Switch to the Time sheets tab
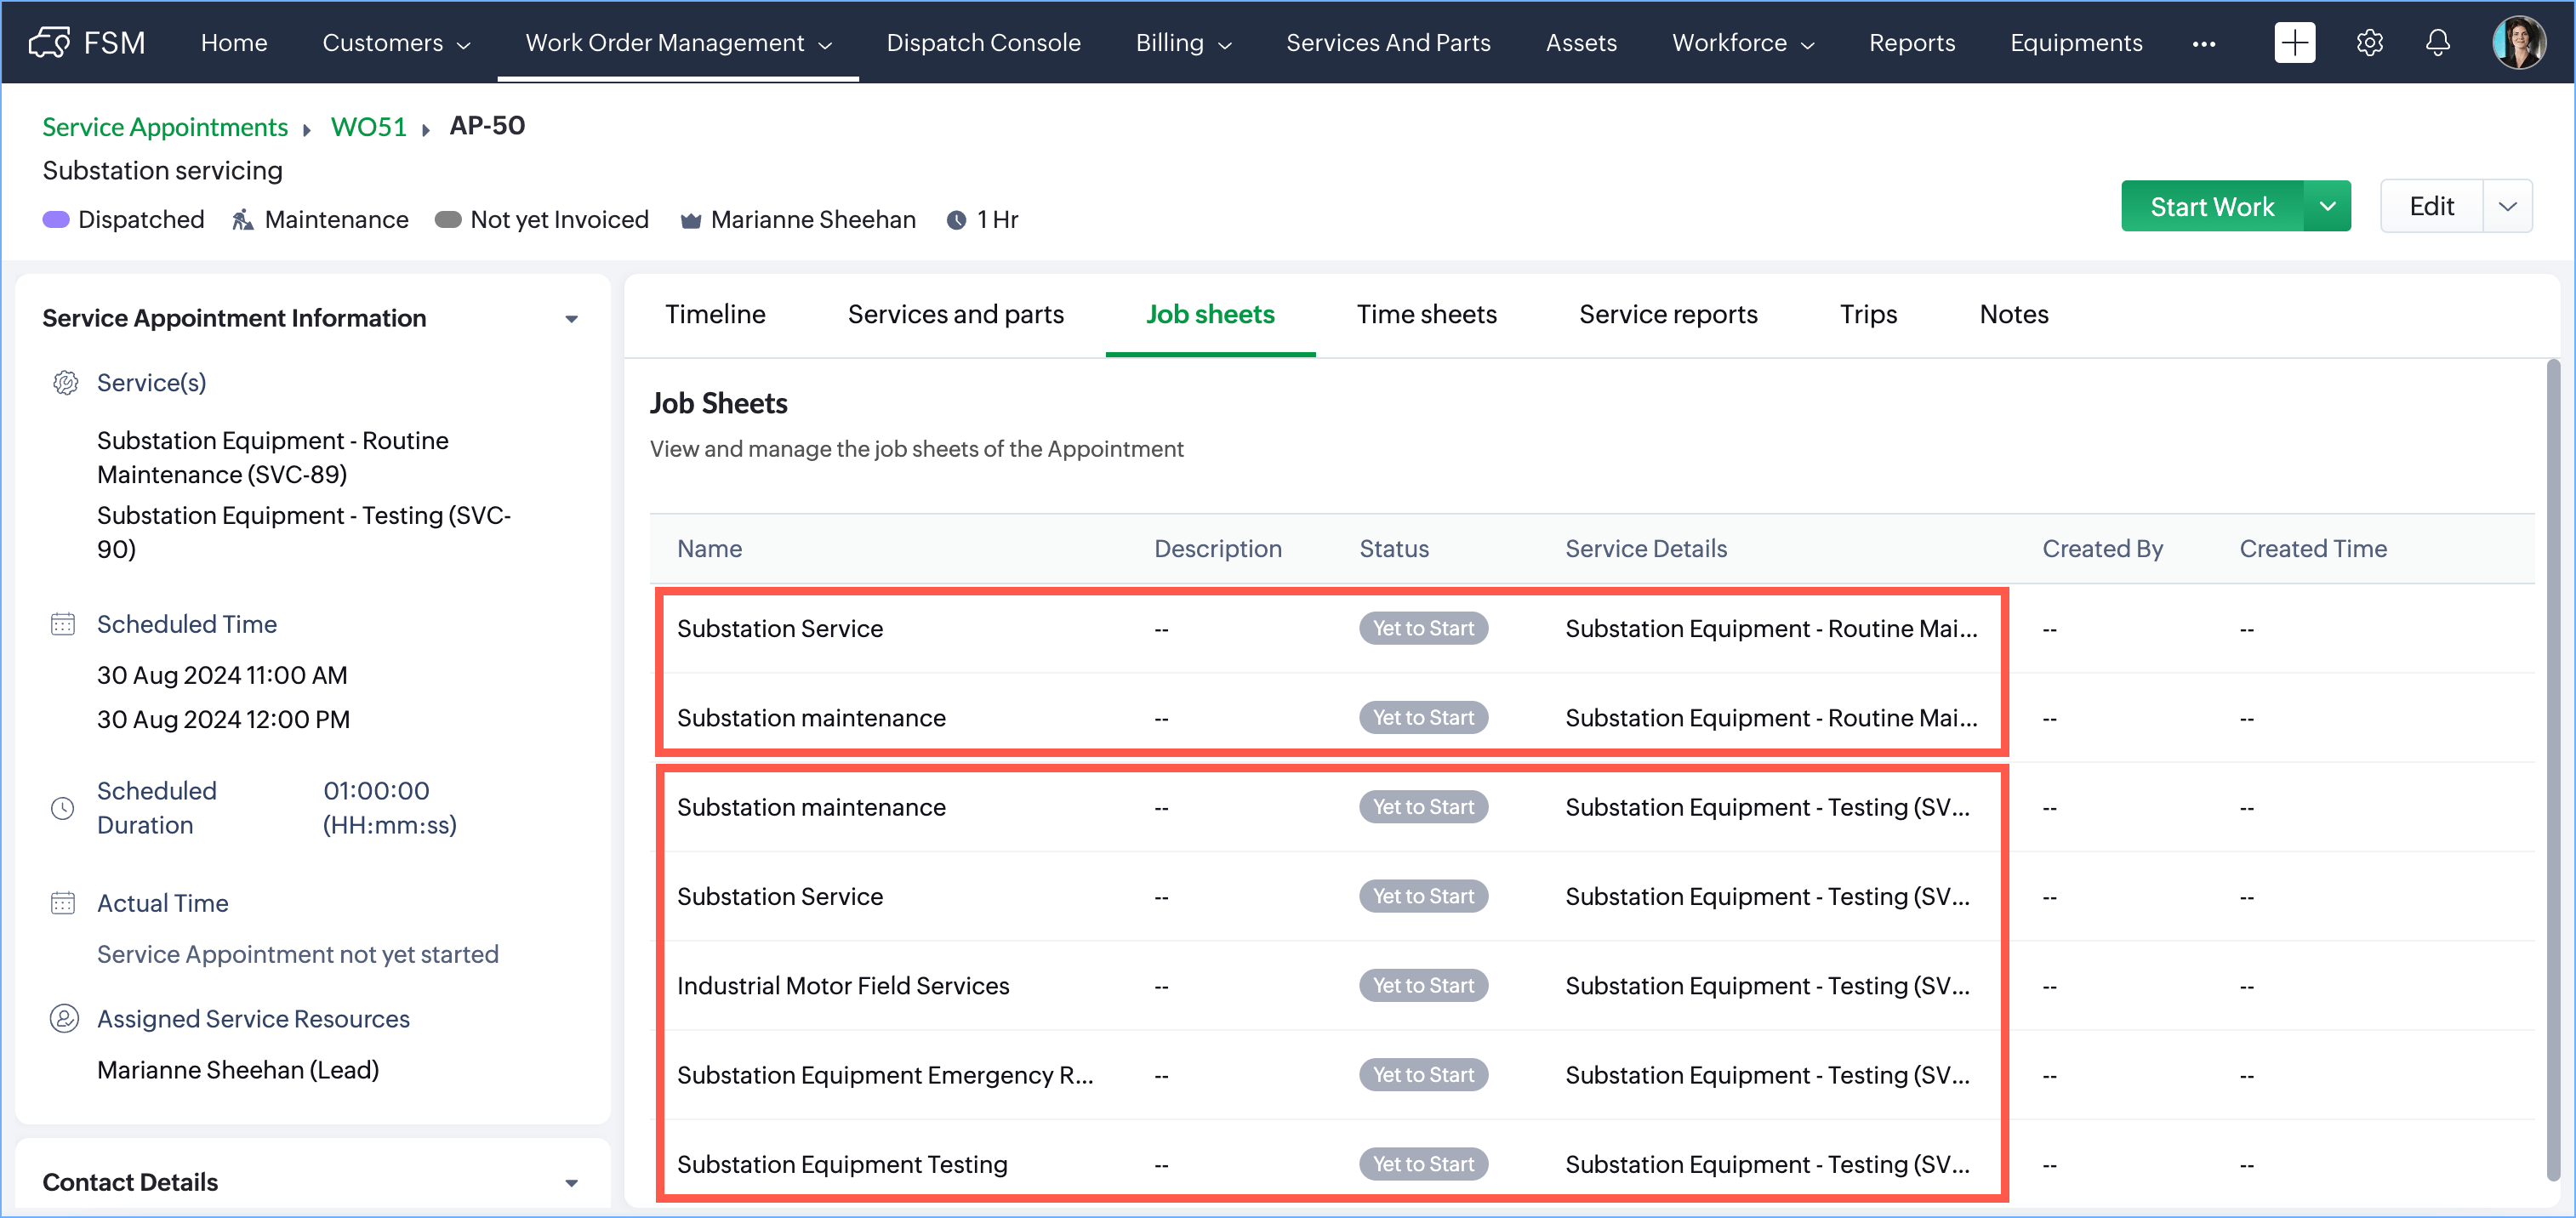The width and height of the screenshot is (2576, 1218). pyautogui.click(x=1426, y=314)
